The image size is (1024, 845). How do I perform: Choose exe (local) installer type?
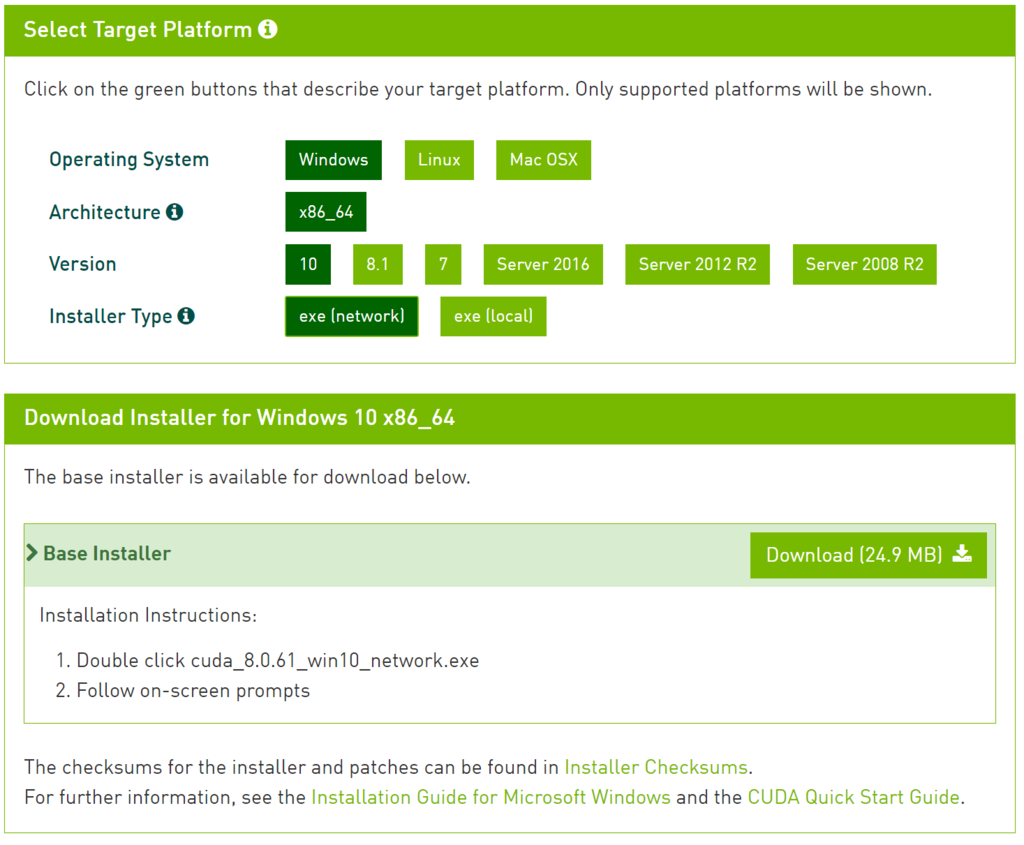tap(493, 317)
